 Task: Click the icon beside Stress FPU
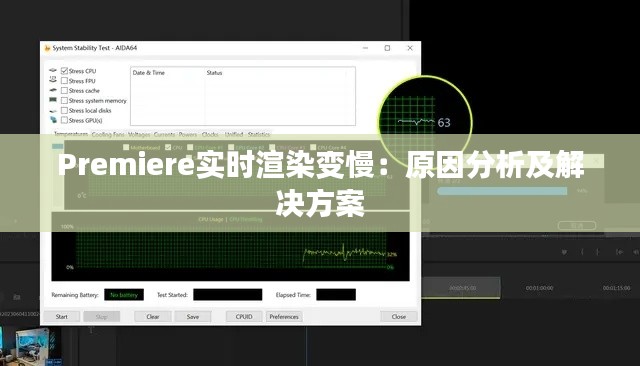point(53,80)
